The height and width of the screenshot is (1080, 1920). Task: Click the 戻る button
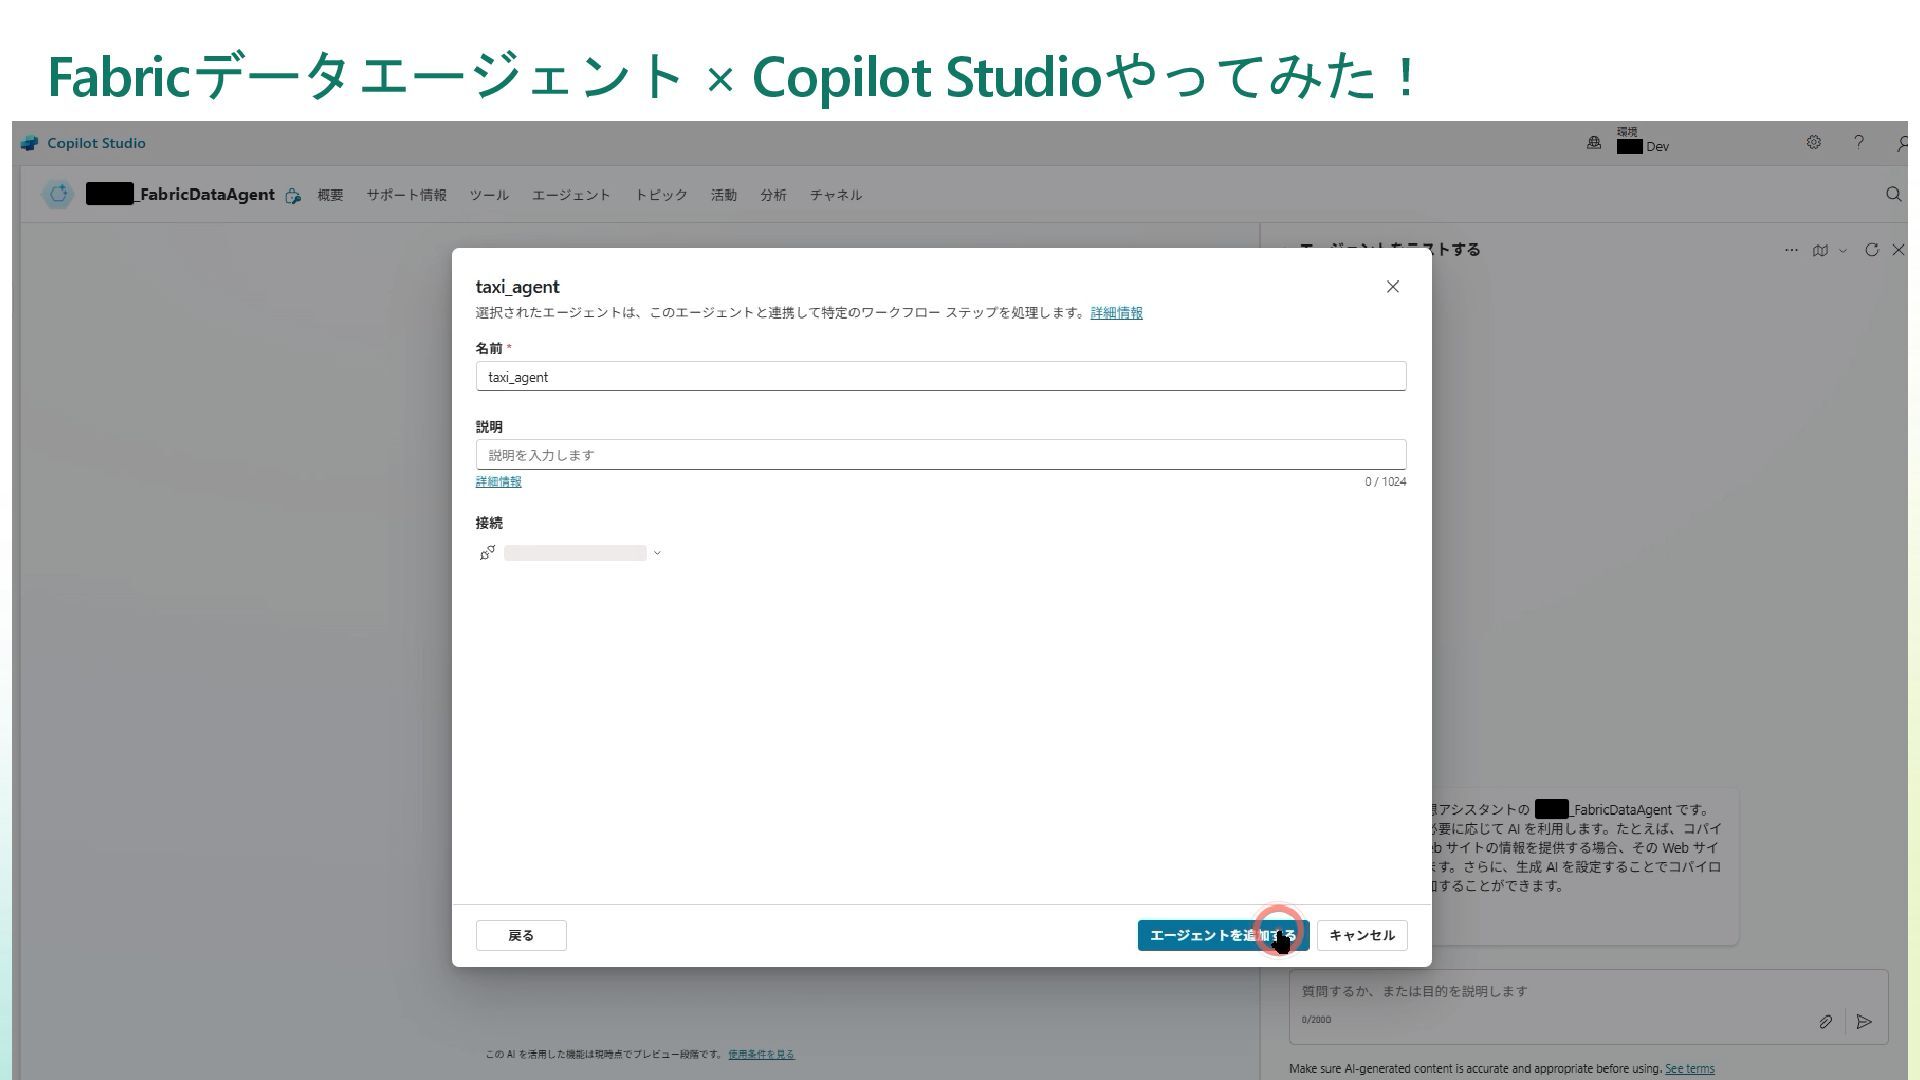coord(521,936)
